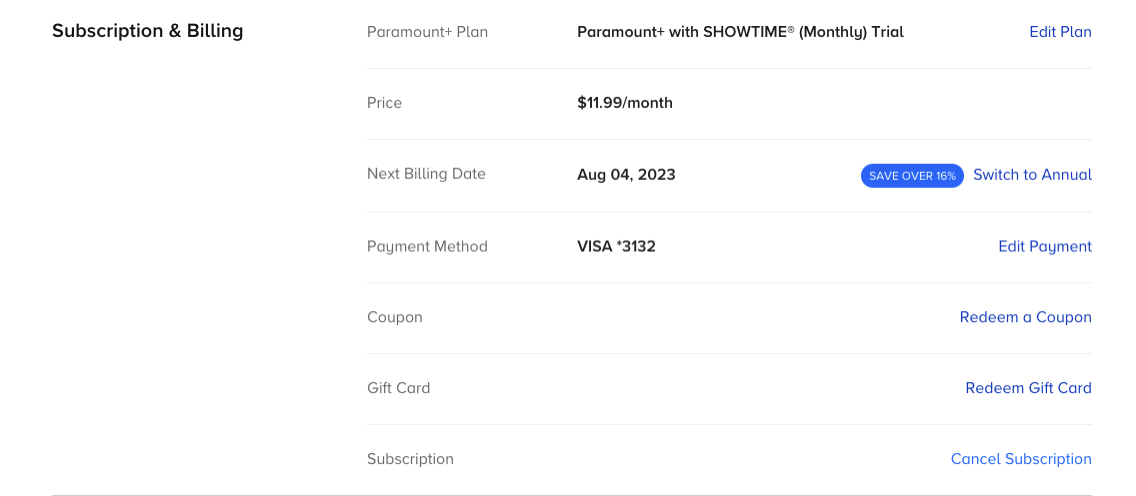Click the Paramount+ Plan label
The image size is (1136, 496).
click(x=427, y=32)
